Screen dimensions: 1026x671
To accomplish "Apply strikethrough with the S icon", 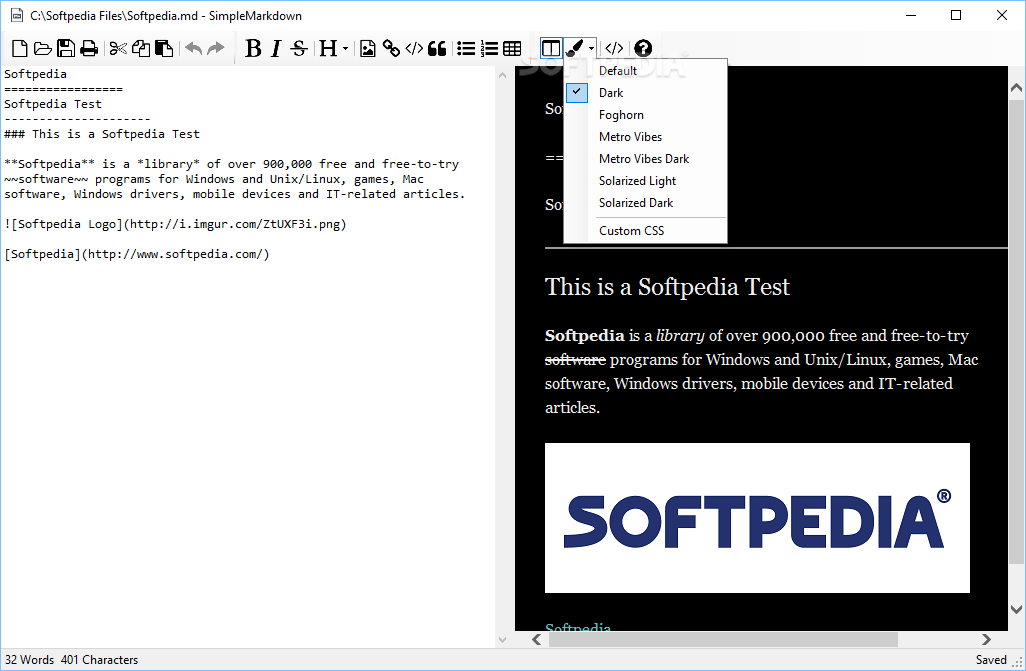I will coord(299,48).
